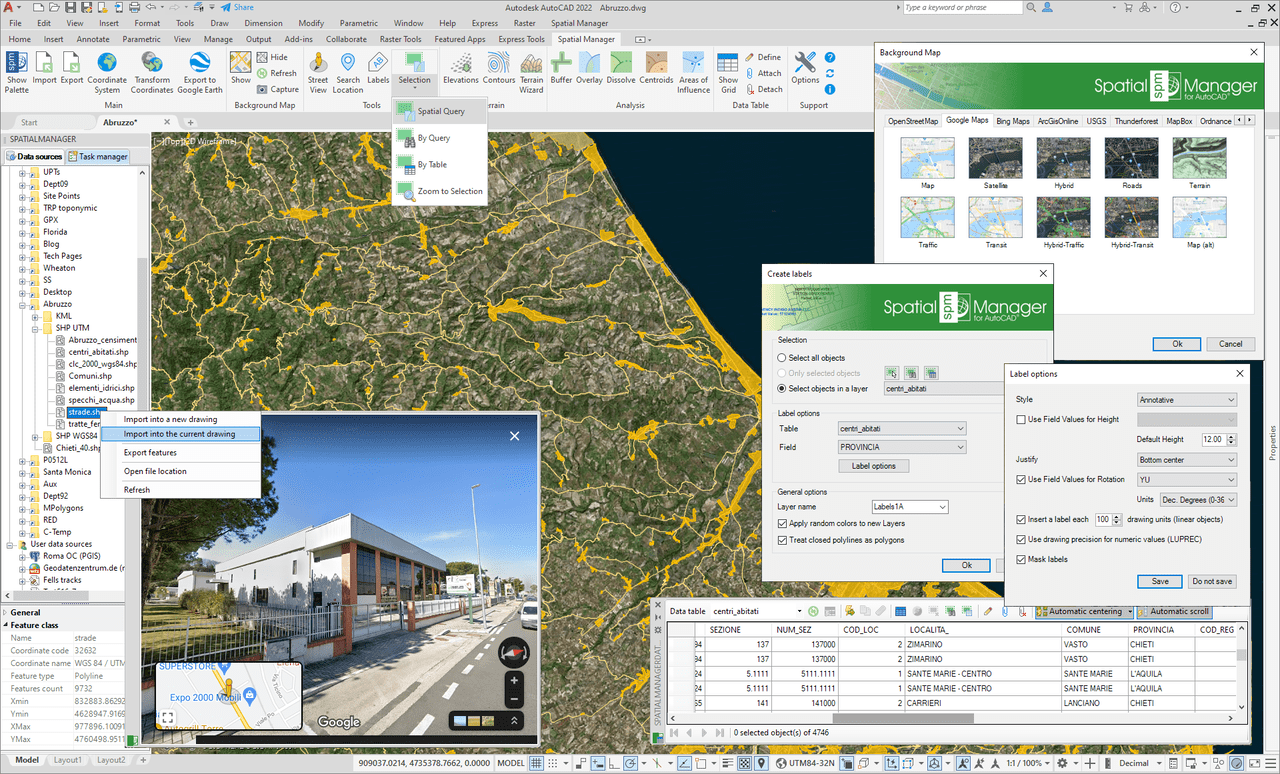The width and height of the screenshot is (1280, 774).
Task: Collapse the SHP UTM folder node
Action: (x=36, y=328)
